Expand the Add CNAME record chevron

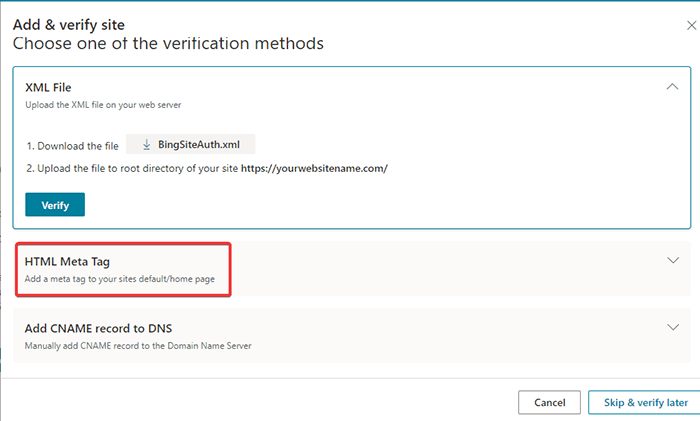(x=672, y=327)
